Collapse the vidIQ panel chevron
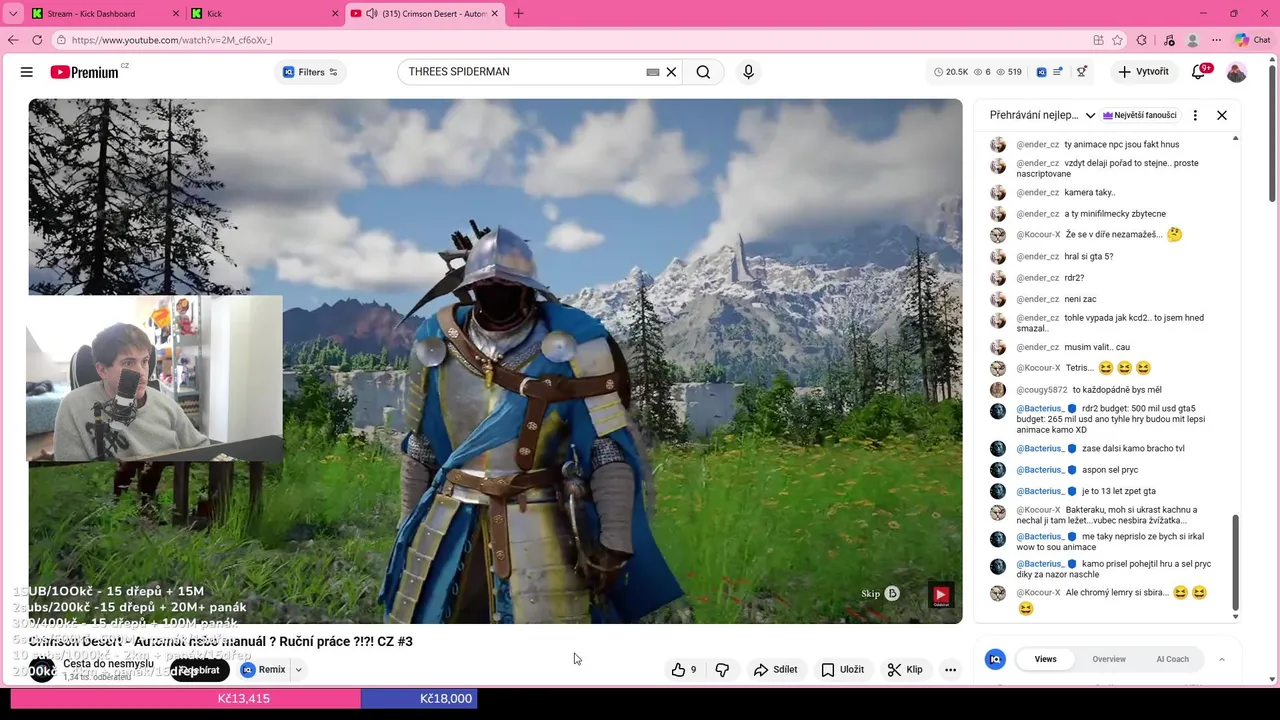 pyautogui.click(x=1221, y=659)
